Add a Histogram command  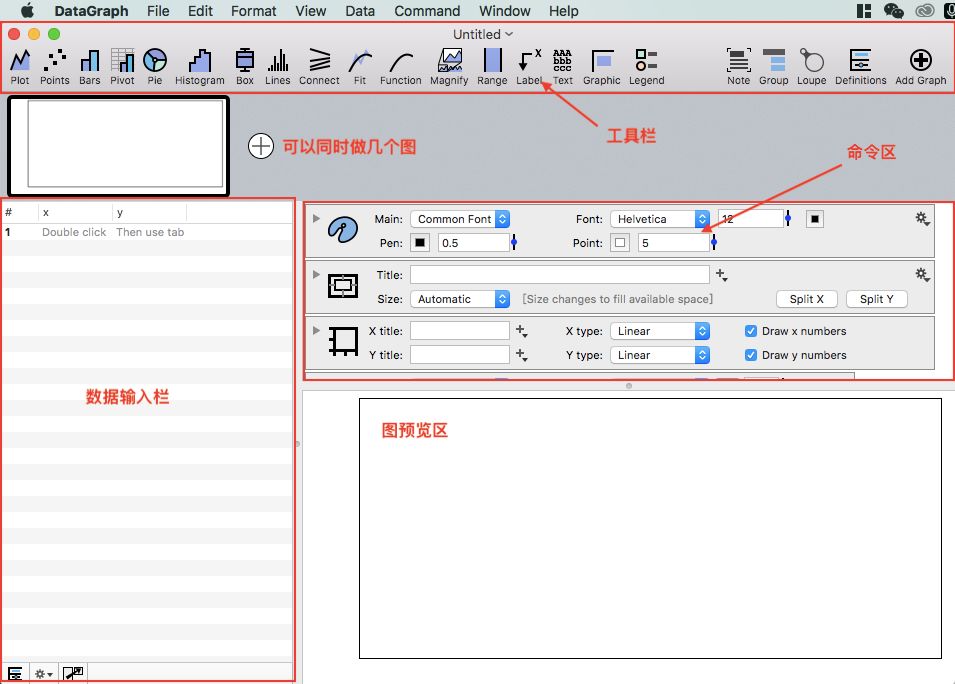pyautogui.click(x=200, y=66)
